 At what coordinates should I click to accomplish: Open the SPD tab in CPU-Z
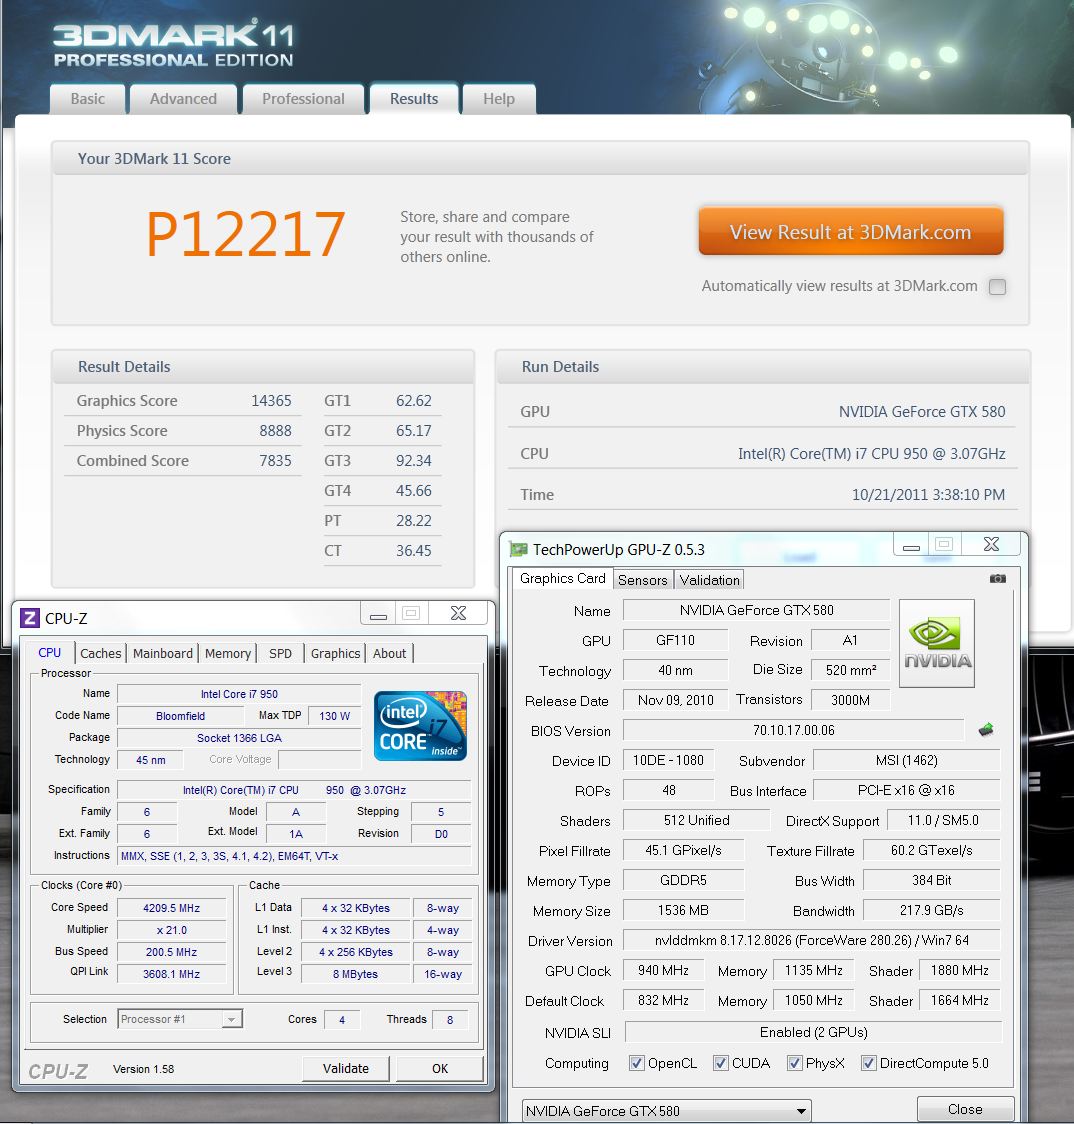[280, 654]
